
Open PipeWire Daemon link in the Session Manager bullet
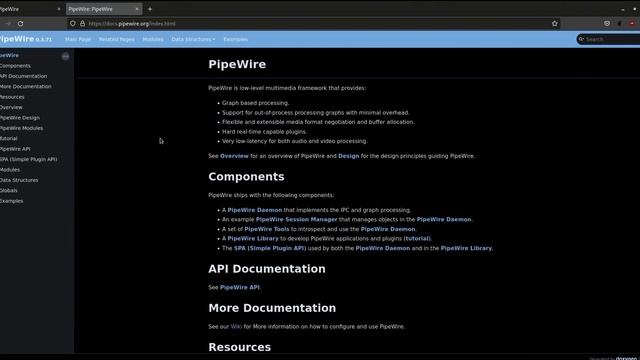444,219
